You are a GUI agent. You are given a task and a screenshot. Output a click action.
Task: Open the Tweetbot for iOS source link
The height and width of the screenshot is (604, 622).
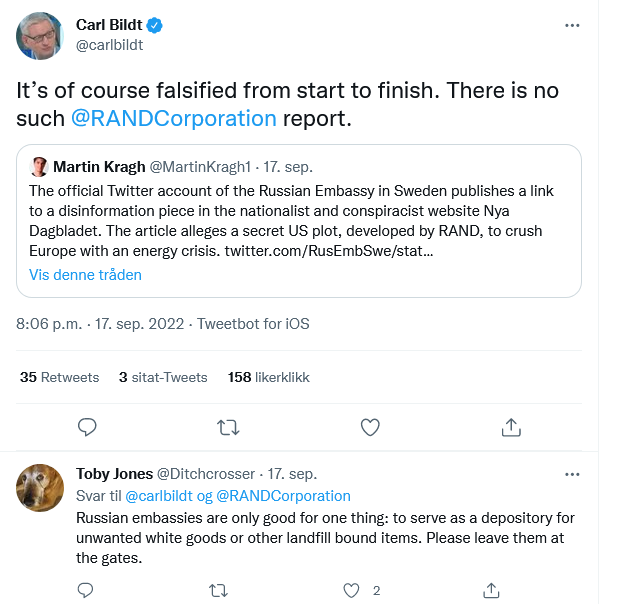tap(253, 324)
